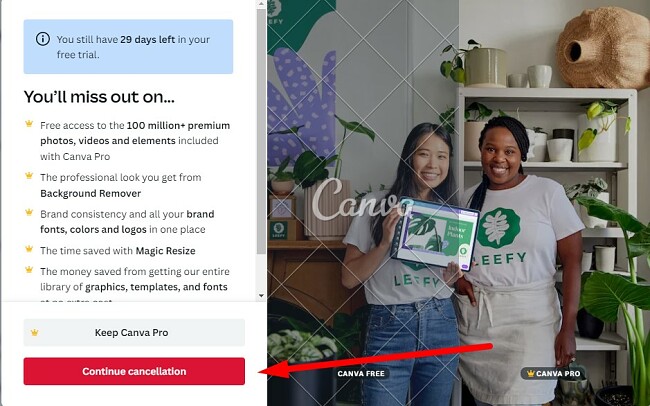Click the crown beside brand fonts bullet
This screenshot has width=650, height=406.
(29, 213)
